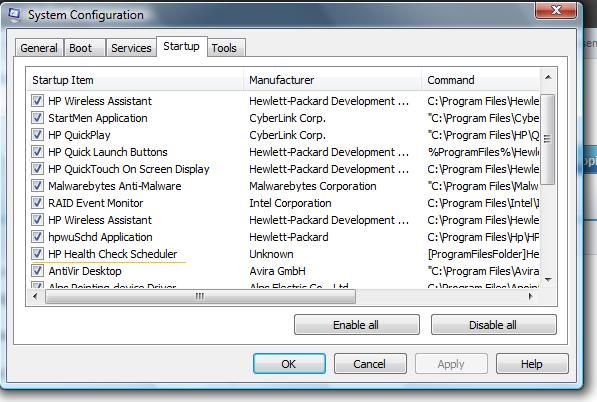Click the Unknown manufacturer entry
The height and width of the screenshot is (402, 597).
(x=271, y=254)
